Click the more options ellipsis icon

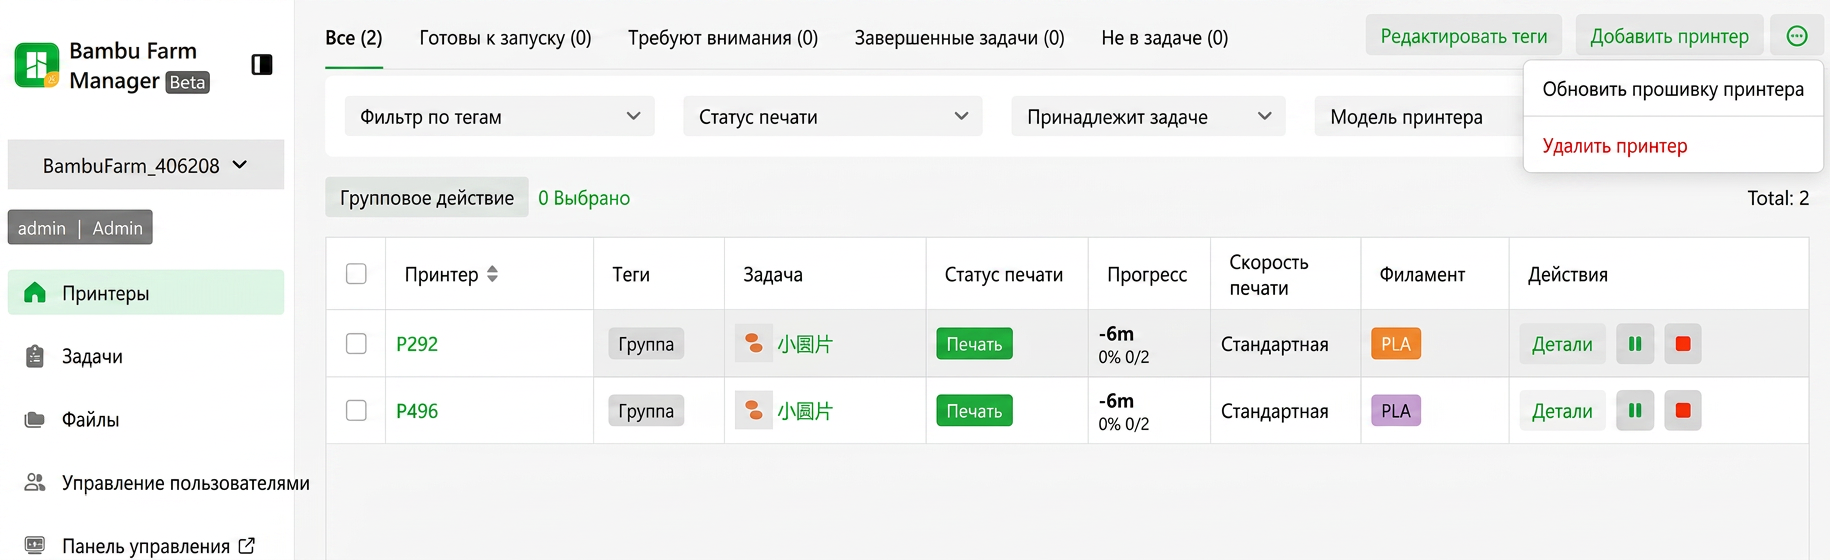click(1797, 36)
